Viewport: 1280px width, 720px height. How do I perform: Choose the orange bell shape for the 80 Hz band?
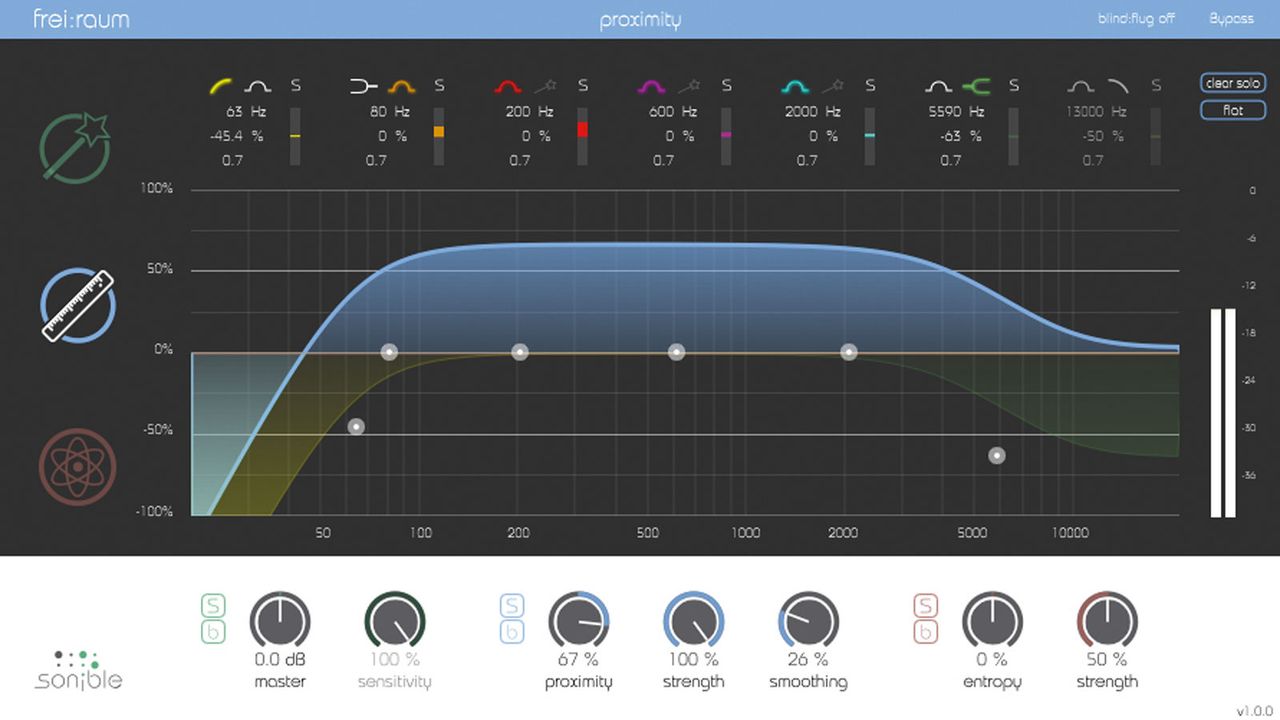(401, 86)
